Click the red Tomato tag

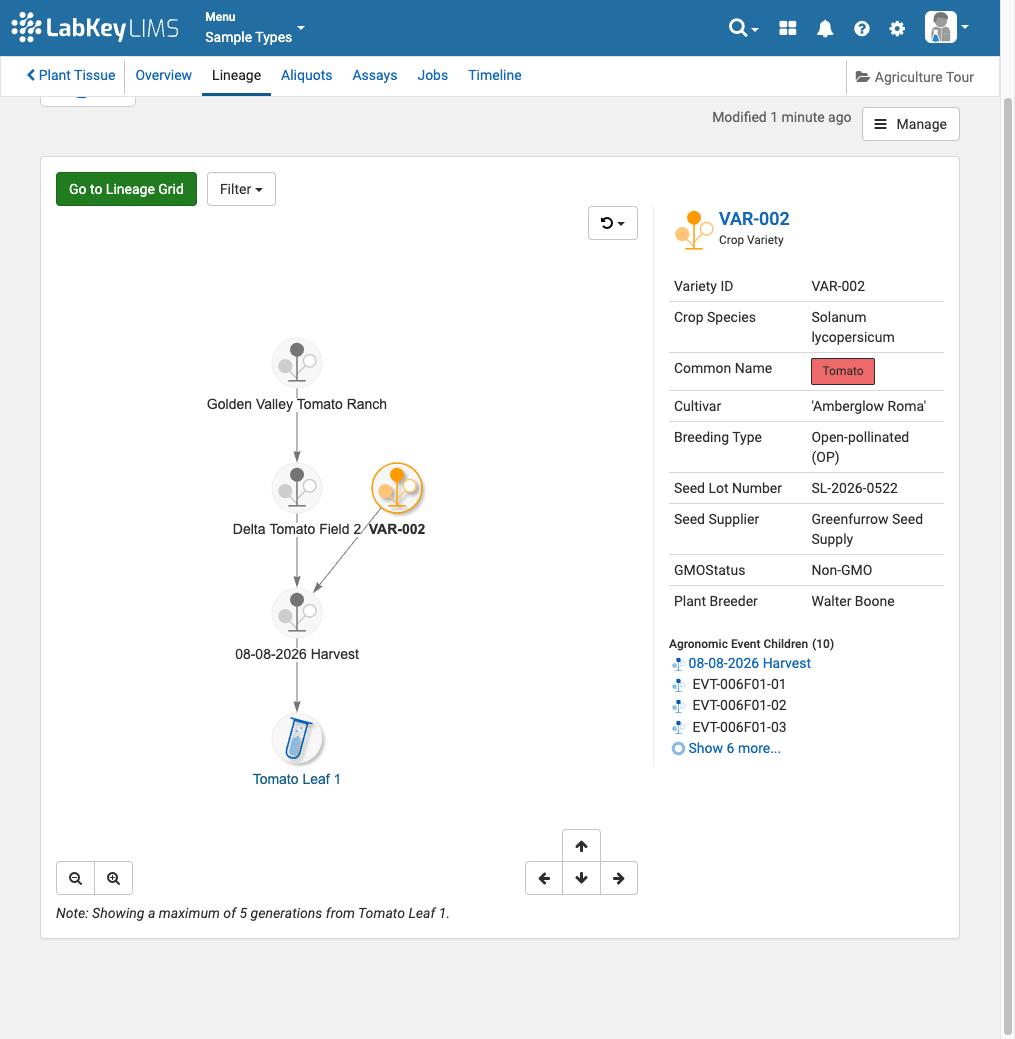click(x=843, y=371)
